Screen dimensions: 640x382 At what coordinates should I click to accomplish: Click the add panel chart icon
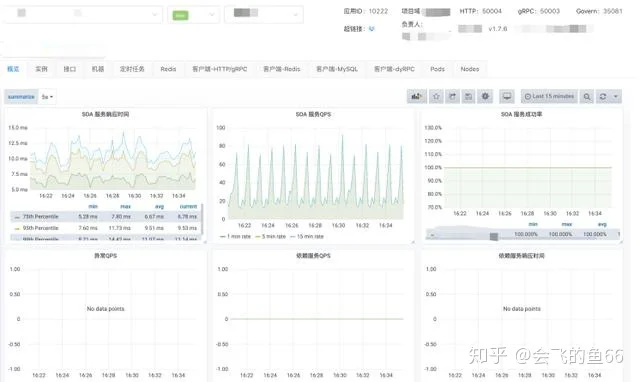click(417, 96)
